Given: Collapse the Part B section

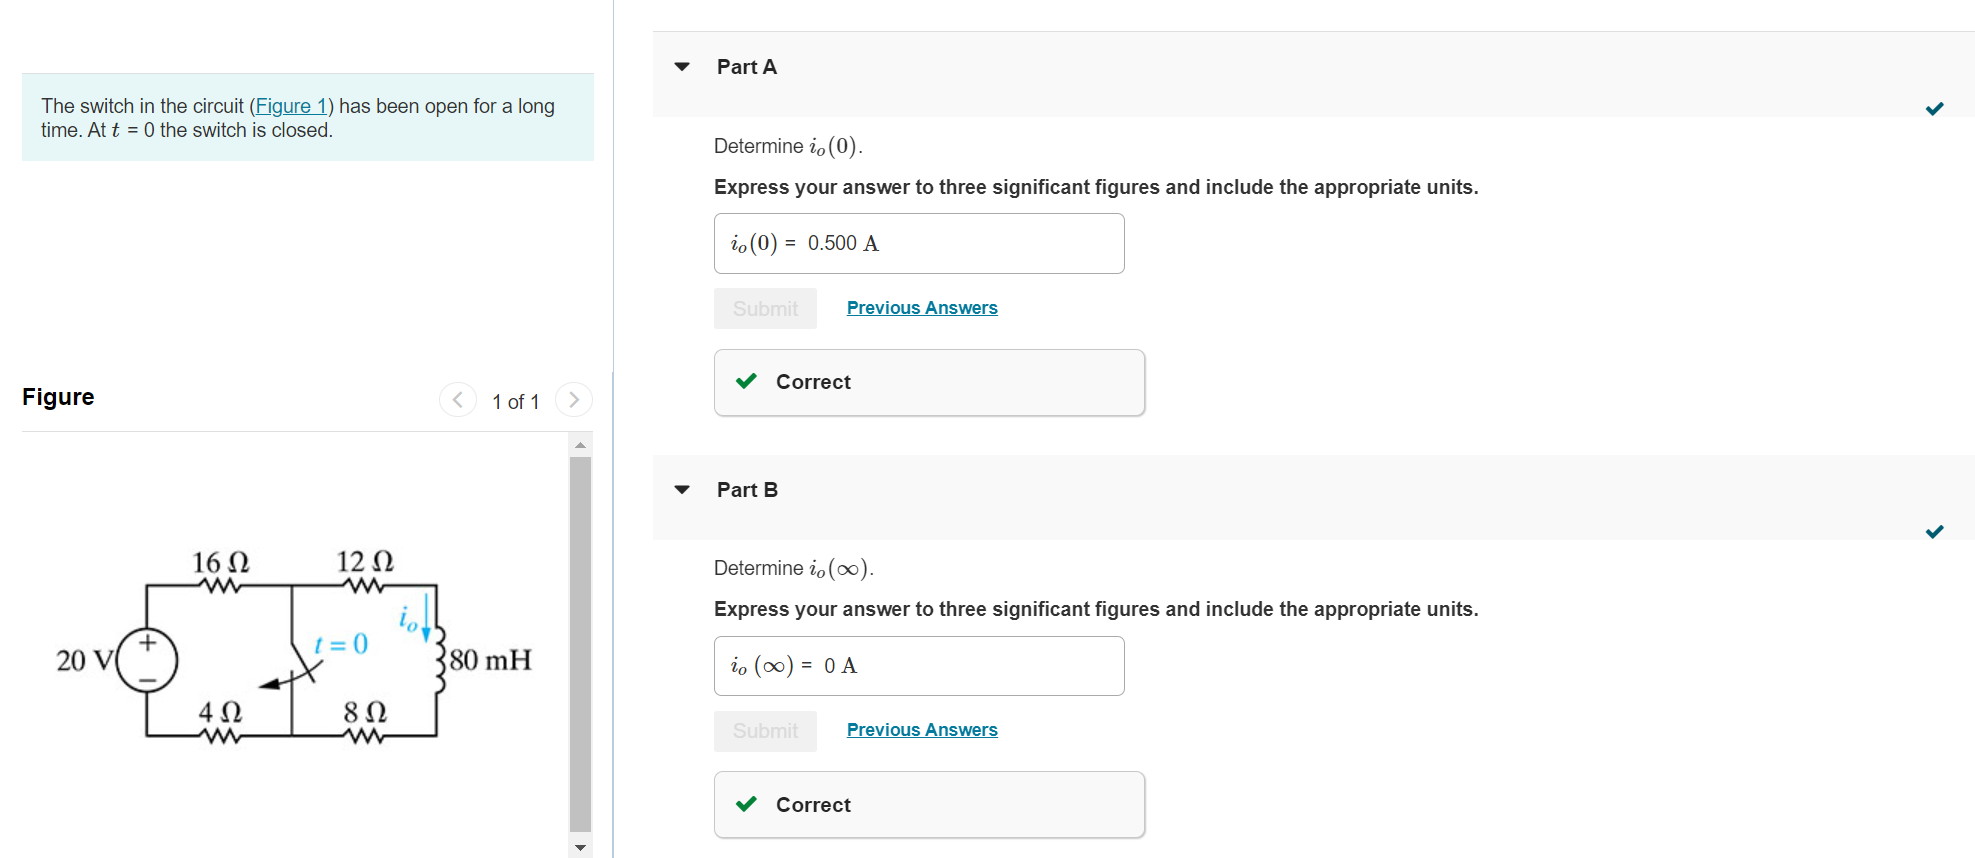Looking at the screenshot, I should click(682, 490).
